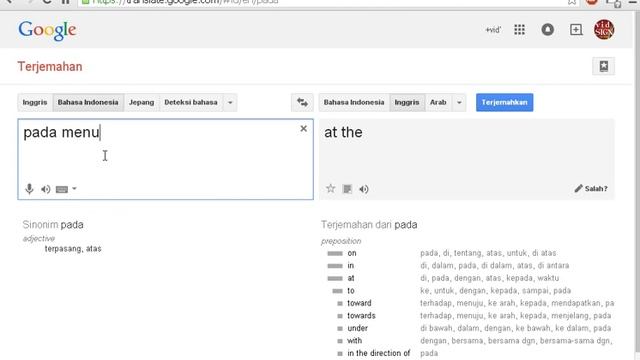The width and height of the screenshot is (640, 360).
Task: Open the keyboard input tools dropdown arrow
Action: [74, 189]
